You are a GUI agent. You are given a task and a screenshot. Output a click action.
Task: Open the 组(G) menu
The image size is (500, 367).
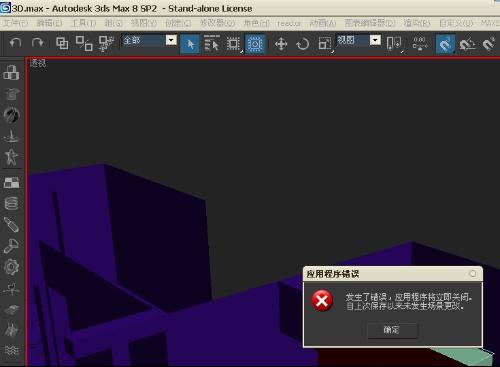point(114,23)
